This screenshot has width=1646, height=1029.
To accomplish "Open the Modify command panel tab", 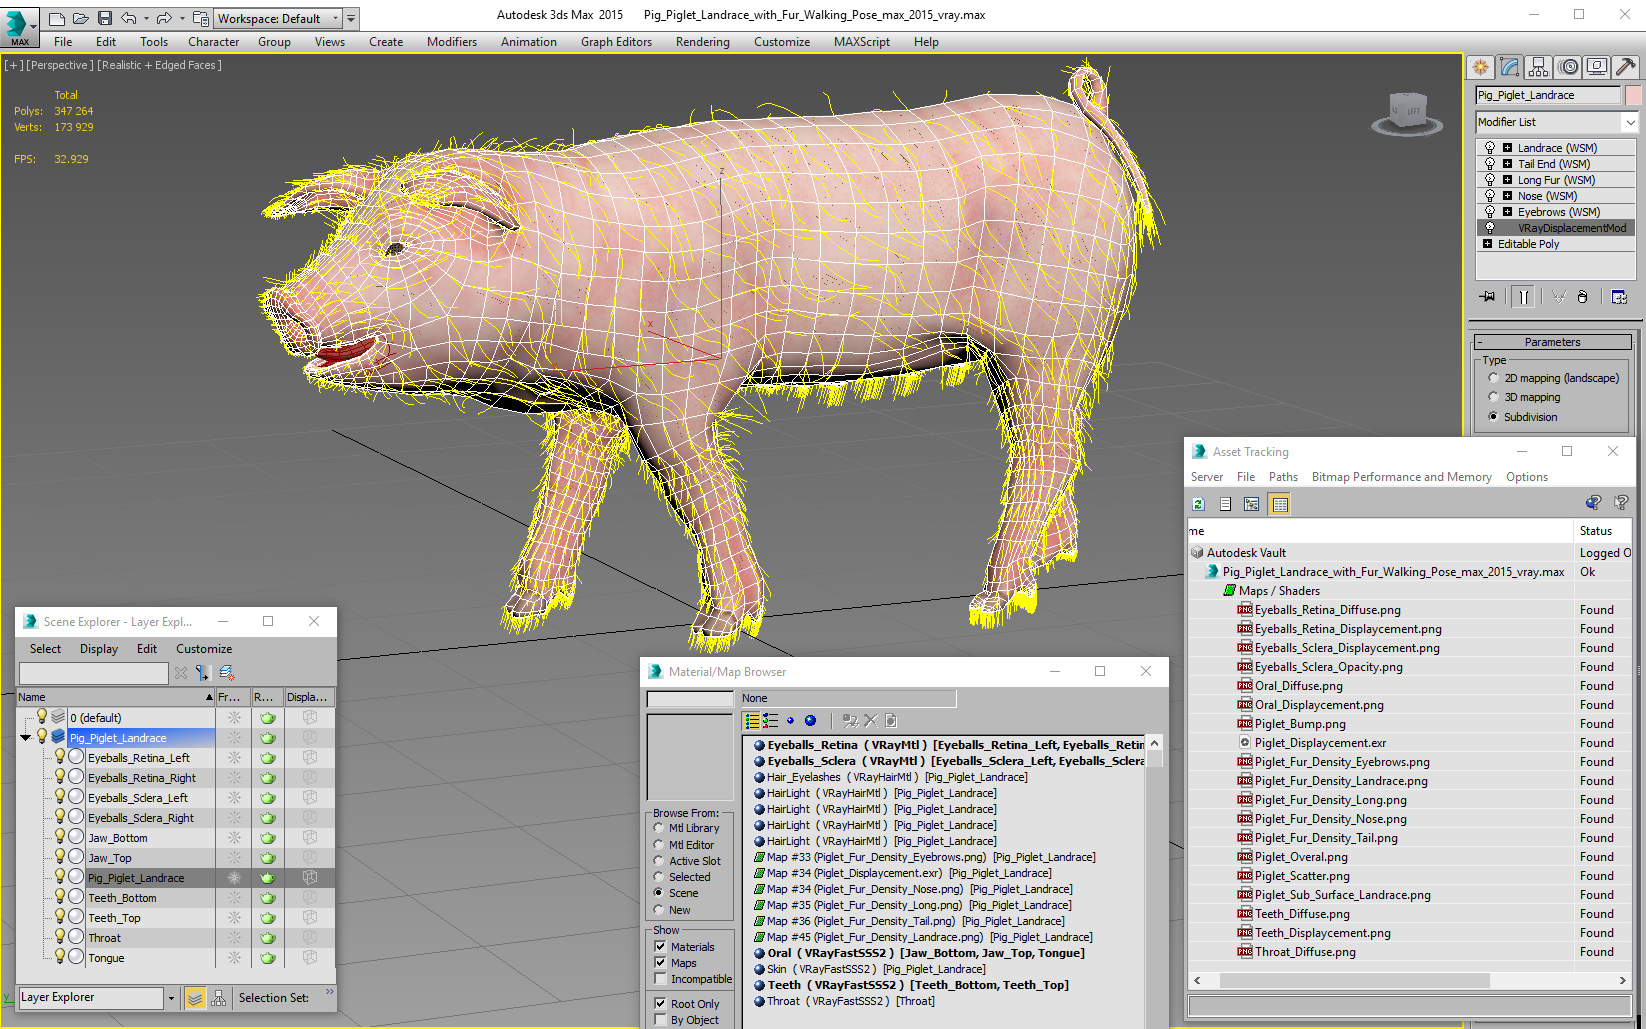I will coord(1510,67).
